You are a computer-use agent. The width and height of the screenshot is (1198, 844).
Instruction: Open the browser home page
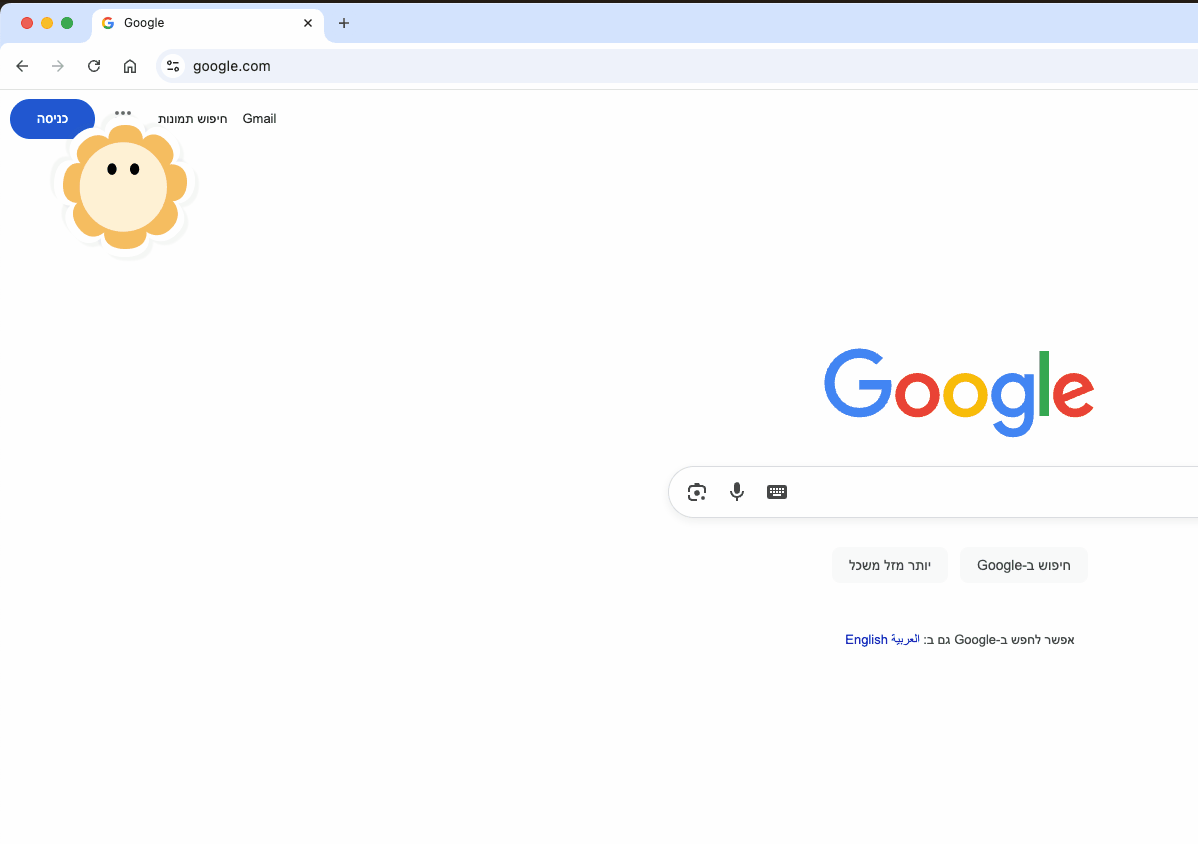(x=130, y=66)
